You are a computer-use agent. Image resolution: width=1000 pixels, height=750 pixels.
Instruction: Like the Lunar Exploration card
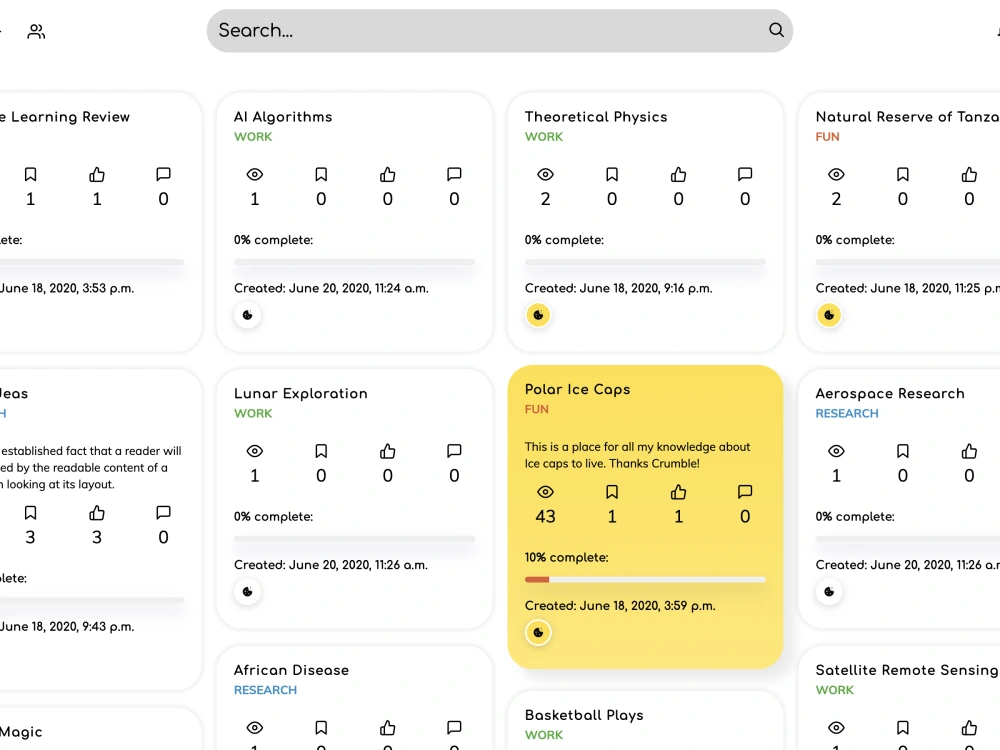[387, 451]
